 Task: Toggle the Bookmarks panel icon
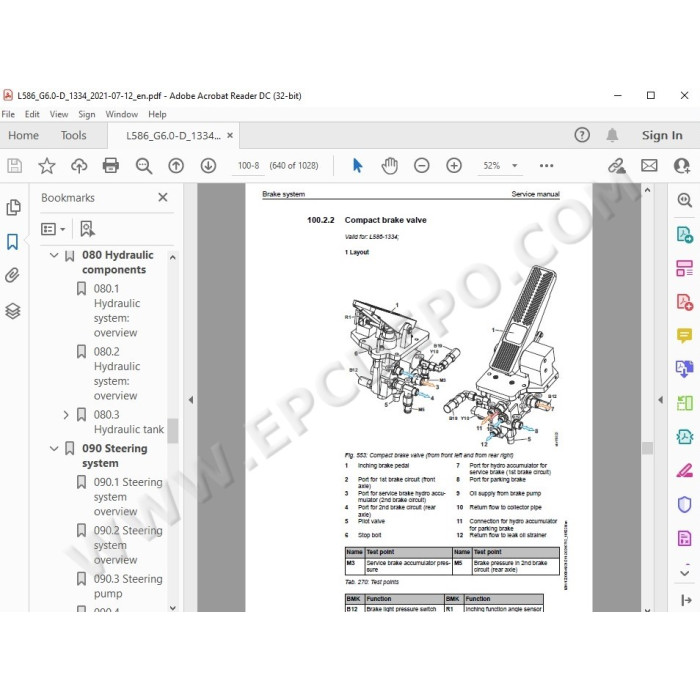coord(12,242)
